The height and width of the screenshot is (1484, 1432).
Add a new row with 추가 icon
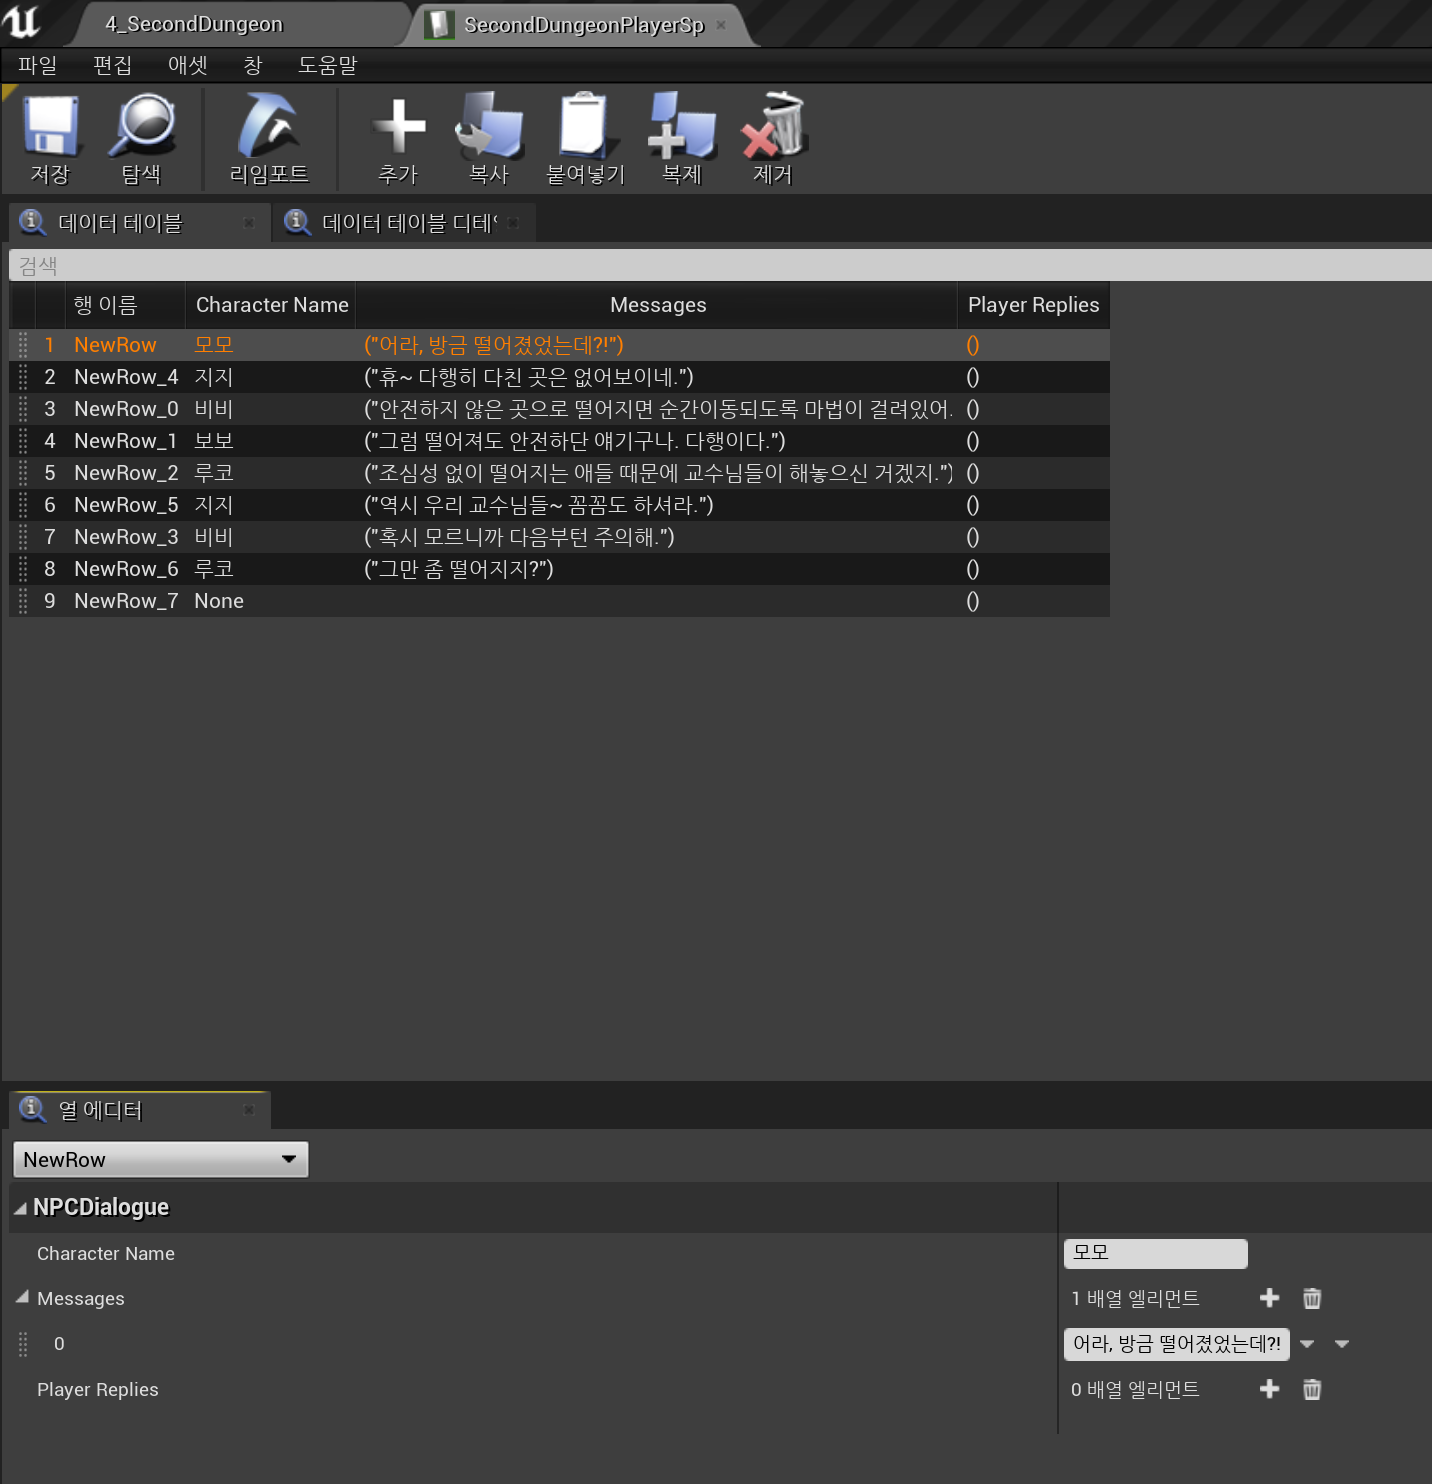click(x=398, y=128)
